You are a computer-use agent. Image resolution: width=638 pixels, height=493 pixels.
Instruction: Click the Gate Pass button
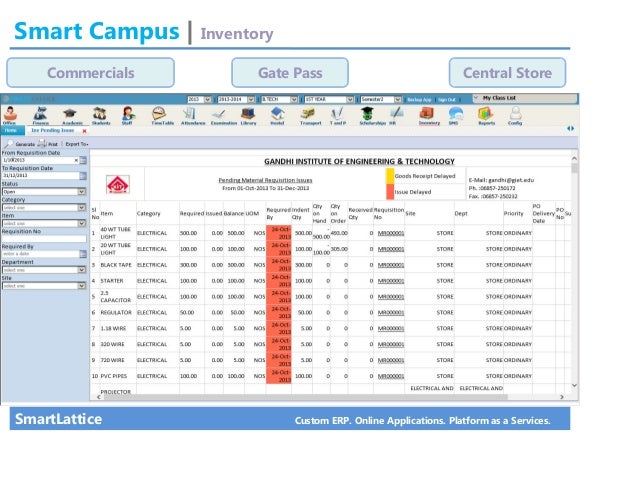[290, 72]
